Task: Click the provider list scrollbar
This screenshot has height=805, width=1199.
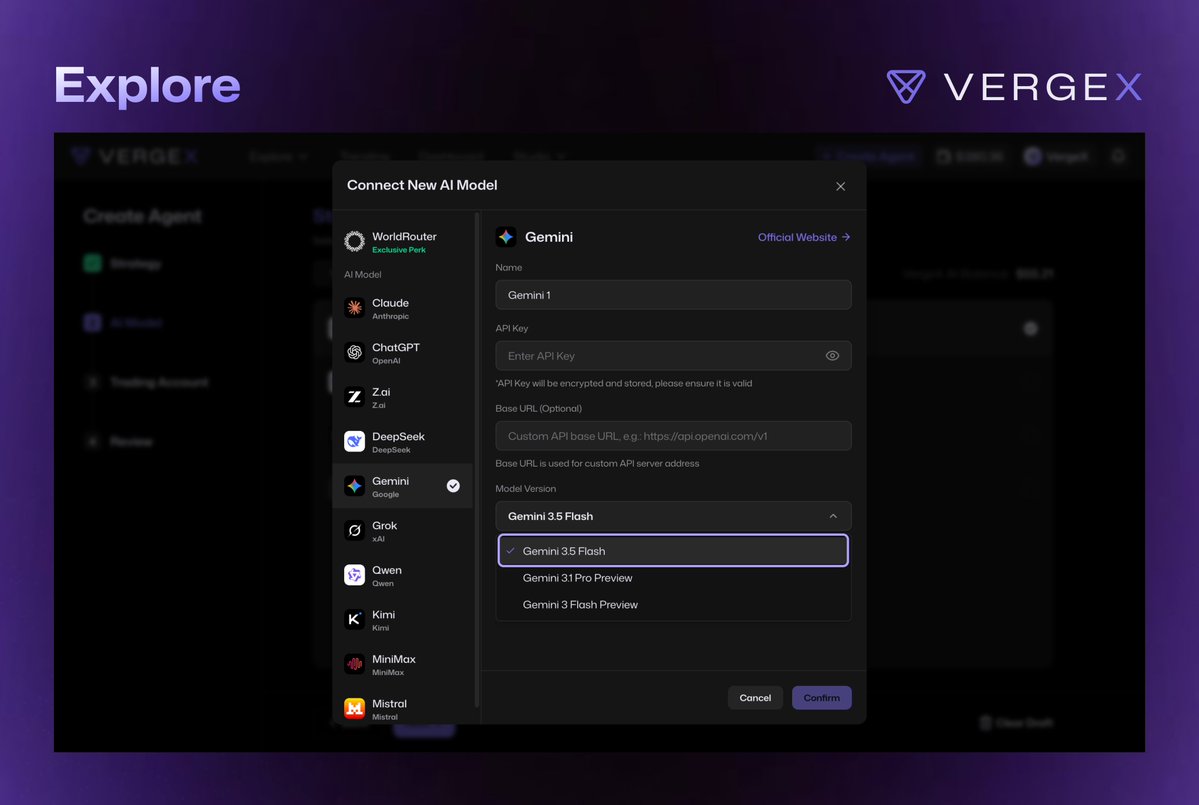Action: [x=476, y=459]
